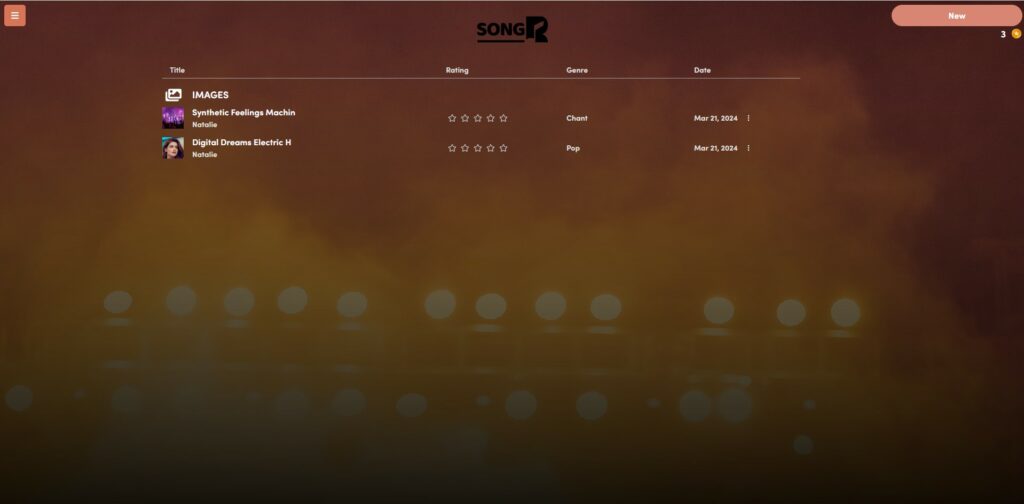Sort by Rating column header
This screenshot has height=504, width=1024.
[457, 70]
